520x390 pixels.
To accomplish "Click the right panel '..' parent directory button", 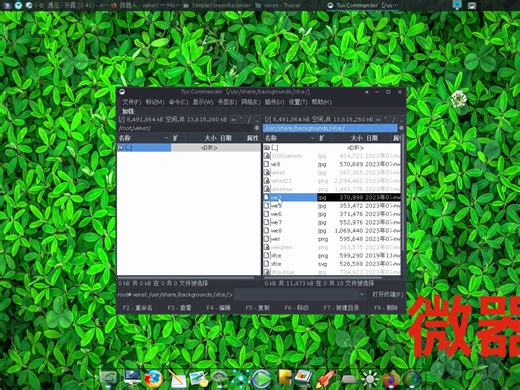I will click(401, 119).
